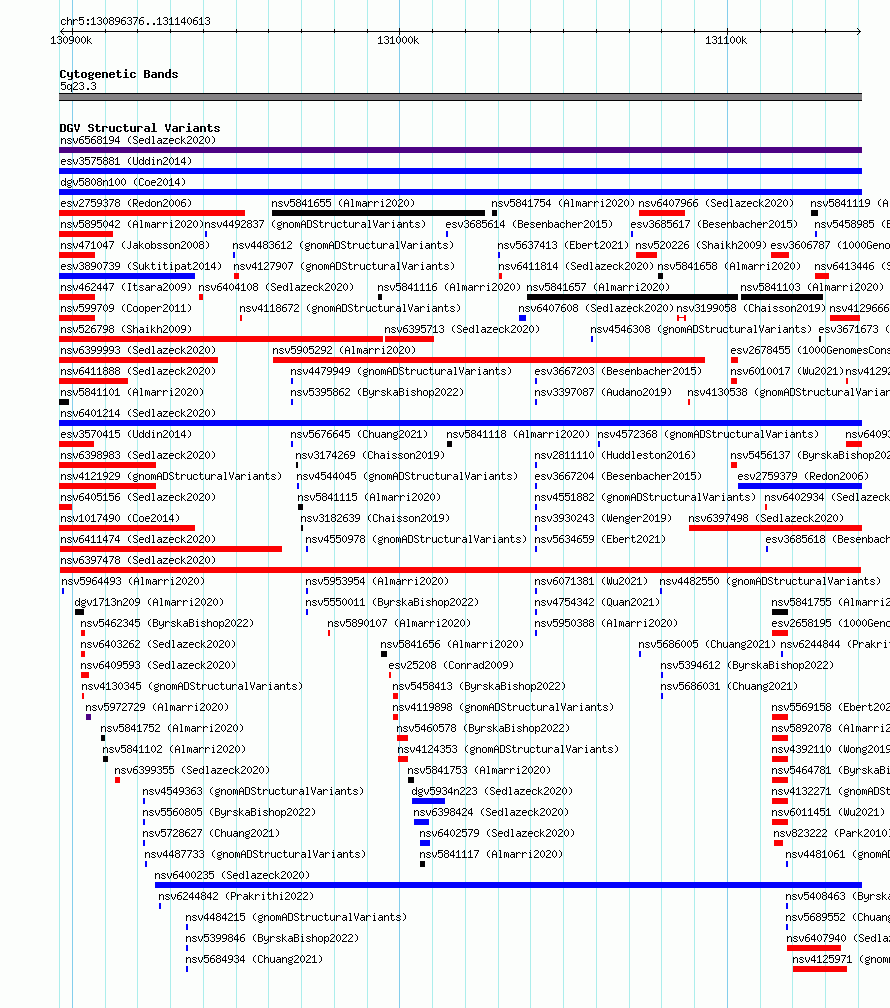Screen dimensions: 890x1008
Task: Click the nsv6568194 (Sedlazeck2020) variant label
Action: point(138,140)
